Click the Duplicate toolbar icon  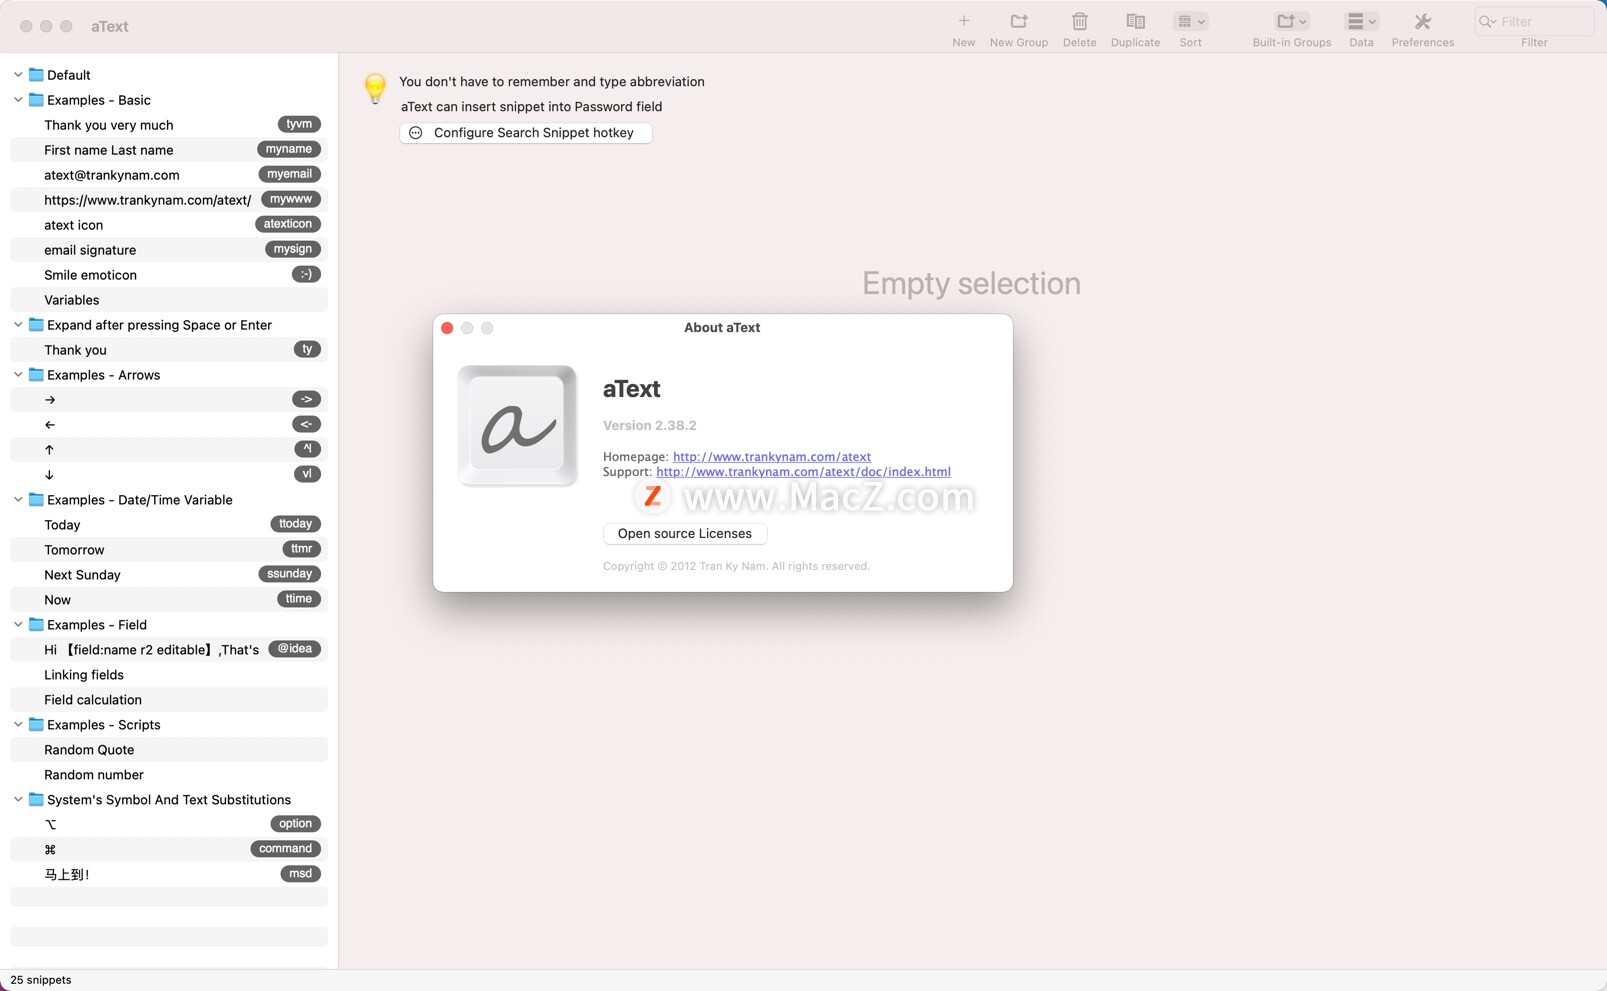click(1135, 21)
